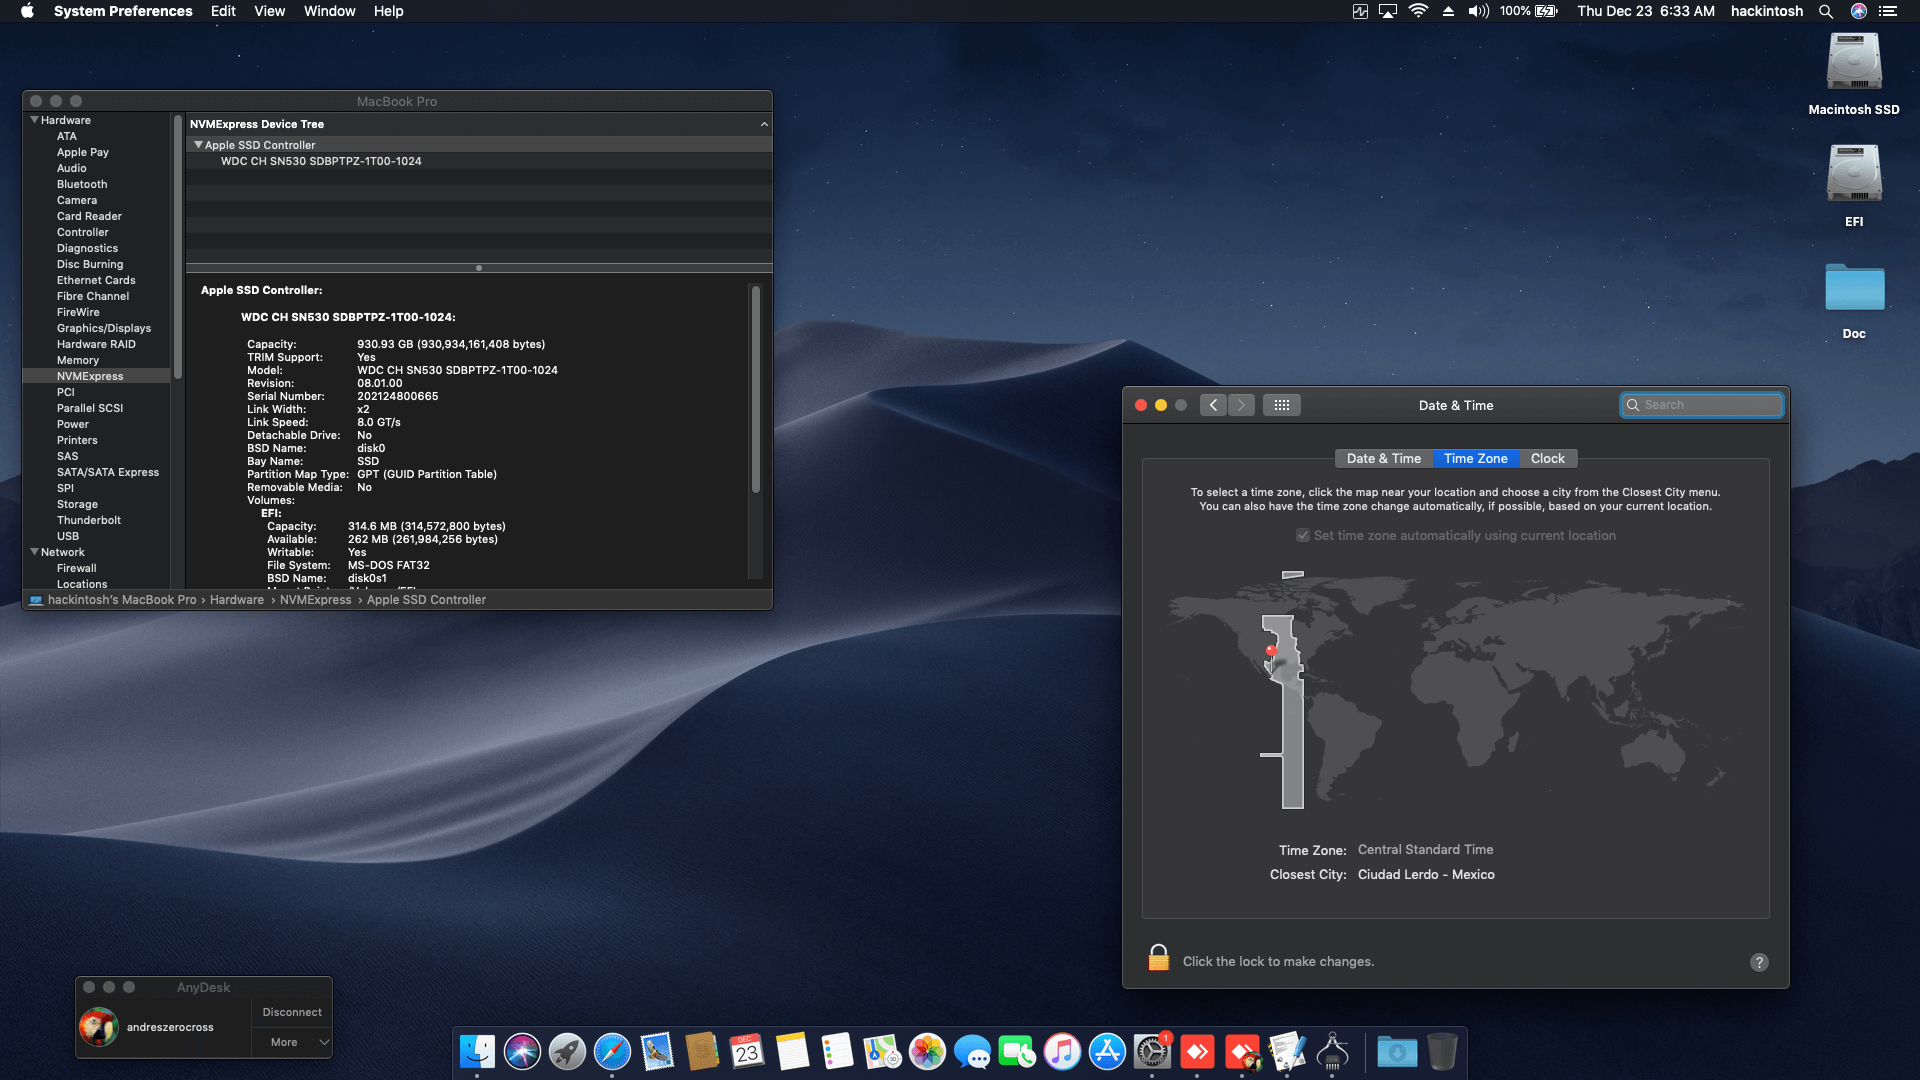Go back in System Preferences
The width and height of the screenshot is (1920, 1080).
click(x=1213, y=405)
